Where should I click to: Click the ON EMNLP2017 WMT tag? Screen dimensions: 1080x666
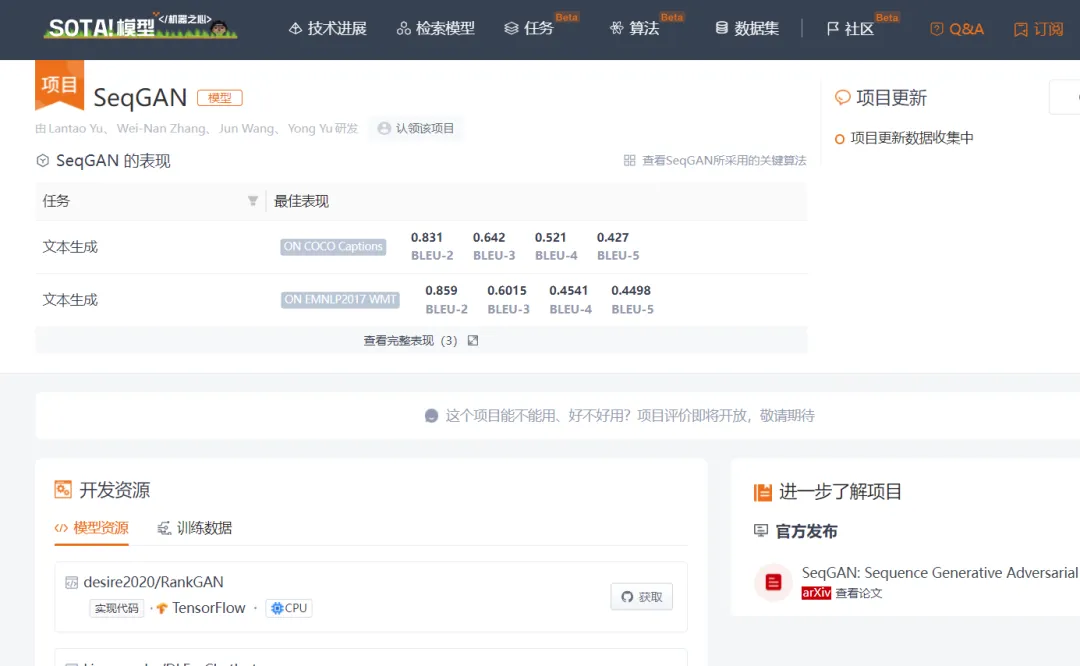pyautogui.click(x=340, y=300)
